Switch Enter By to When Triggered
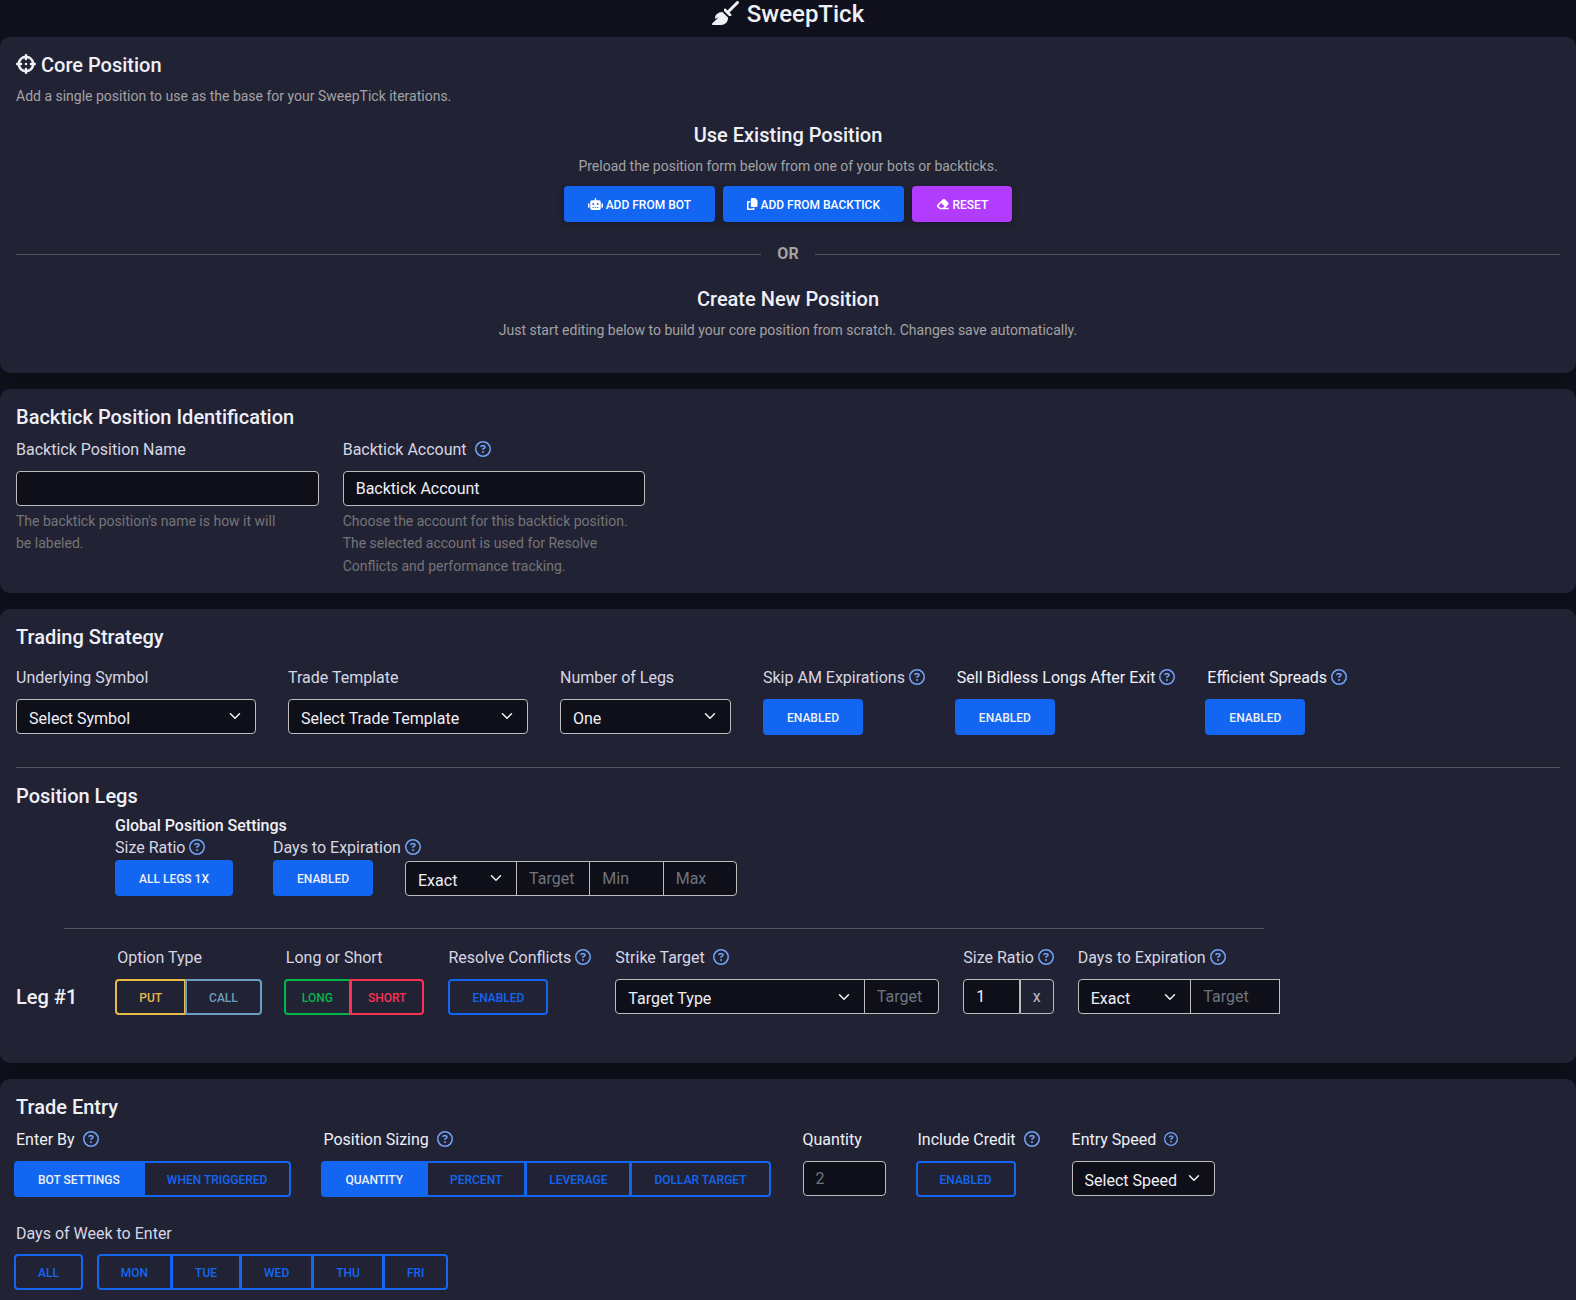The height and width of the screenshot is (1300, 1576). pos(217,1179)
